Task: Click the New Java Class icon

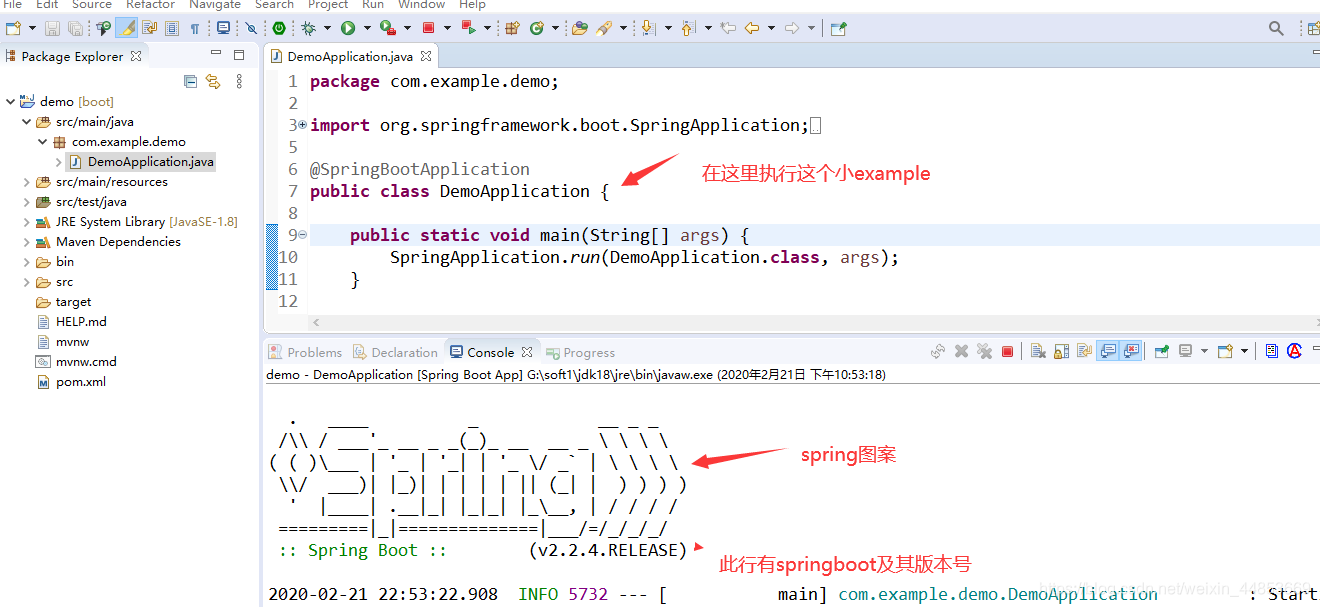Action: click(537, 28)
